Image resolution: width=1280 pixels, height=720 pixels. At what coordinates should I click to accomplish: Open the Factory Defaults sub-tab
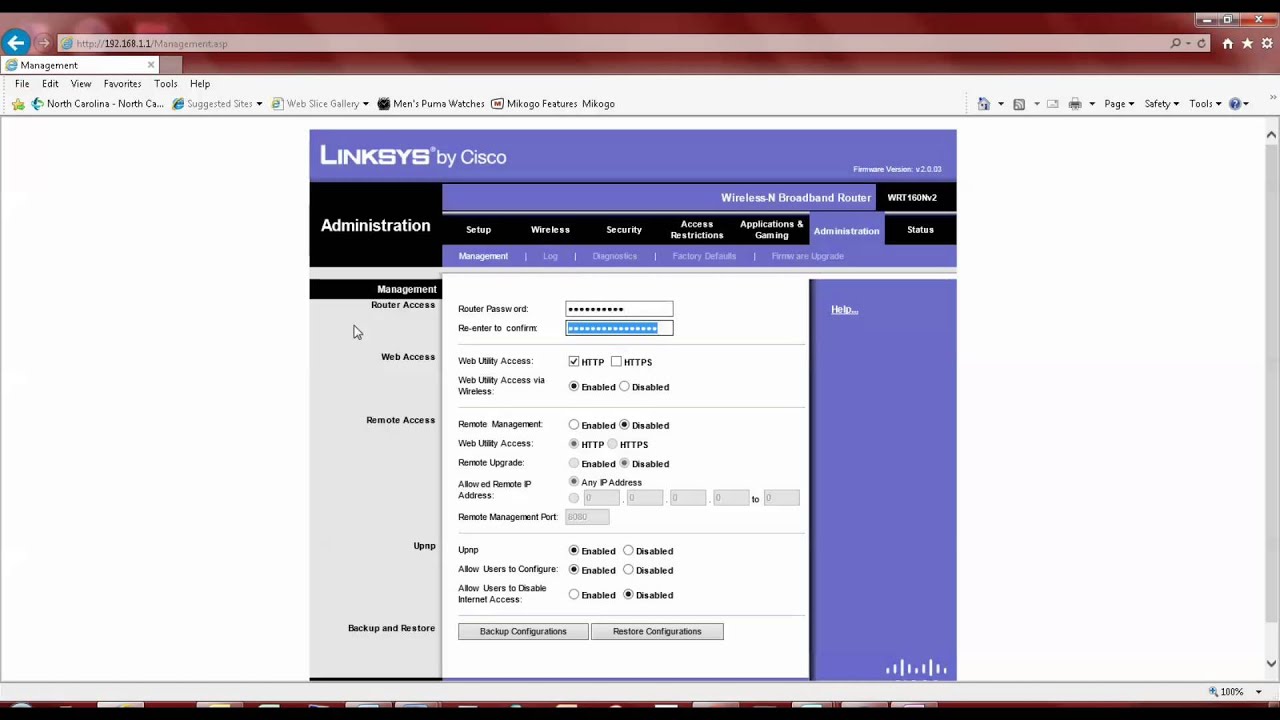click(704, 256)
